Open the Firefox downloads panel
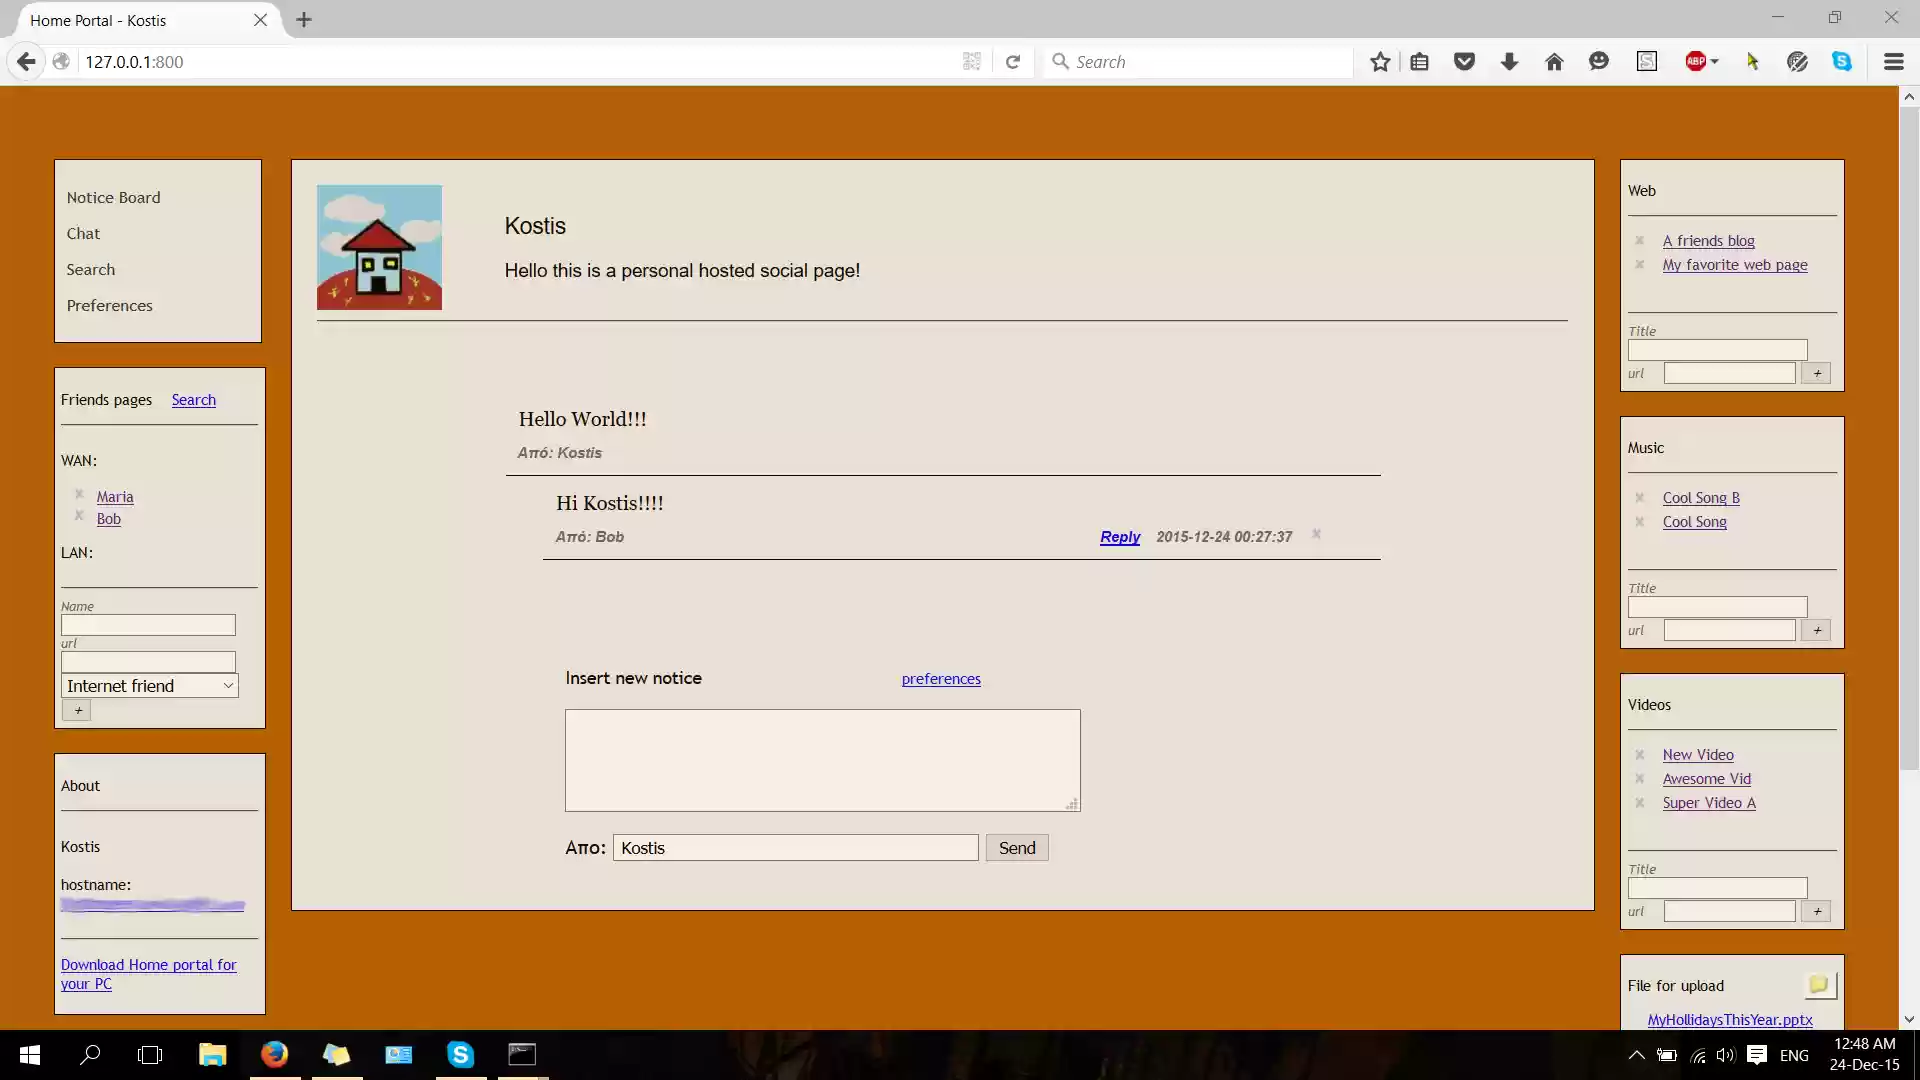 point(1509,61)
